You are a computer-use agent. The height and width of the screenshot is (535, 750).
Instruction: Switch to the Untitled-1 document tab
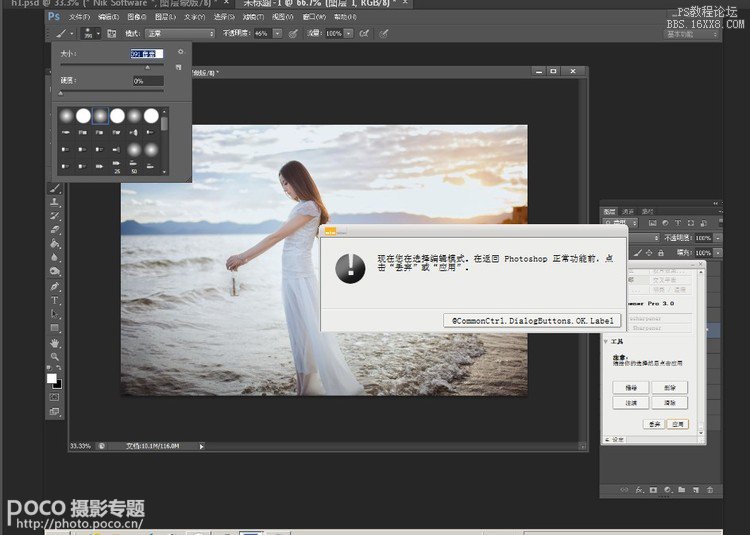(x=320, y=3)
